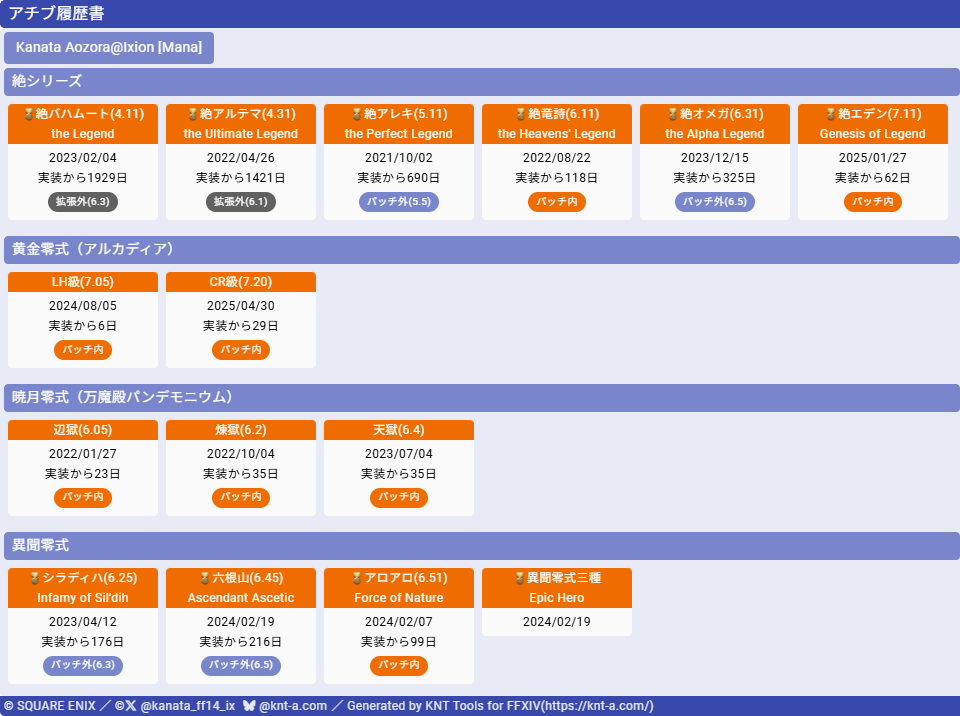960x716 pixels.
Task: Click the X logo icon in the footer
Action: (x=130, y=706)
